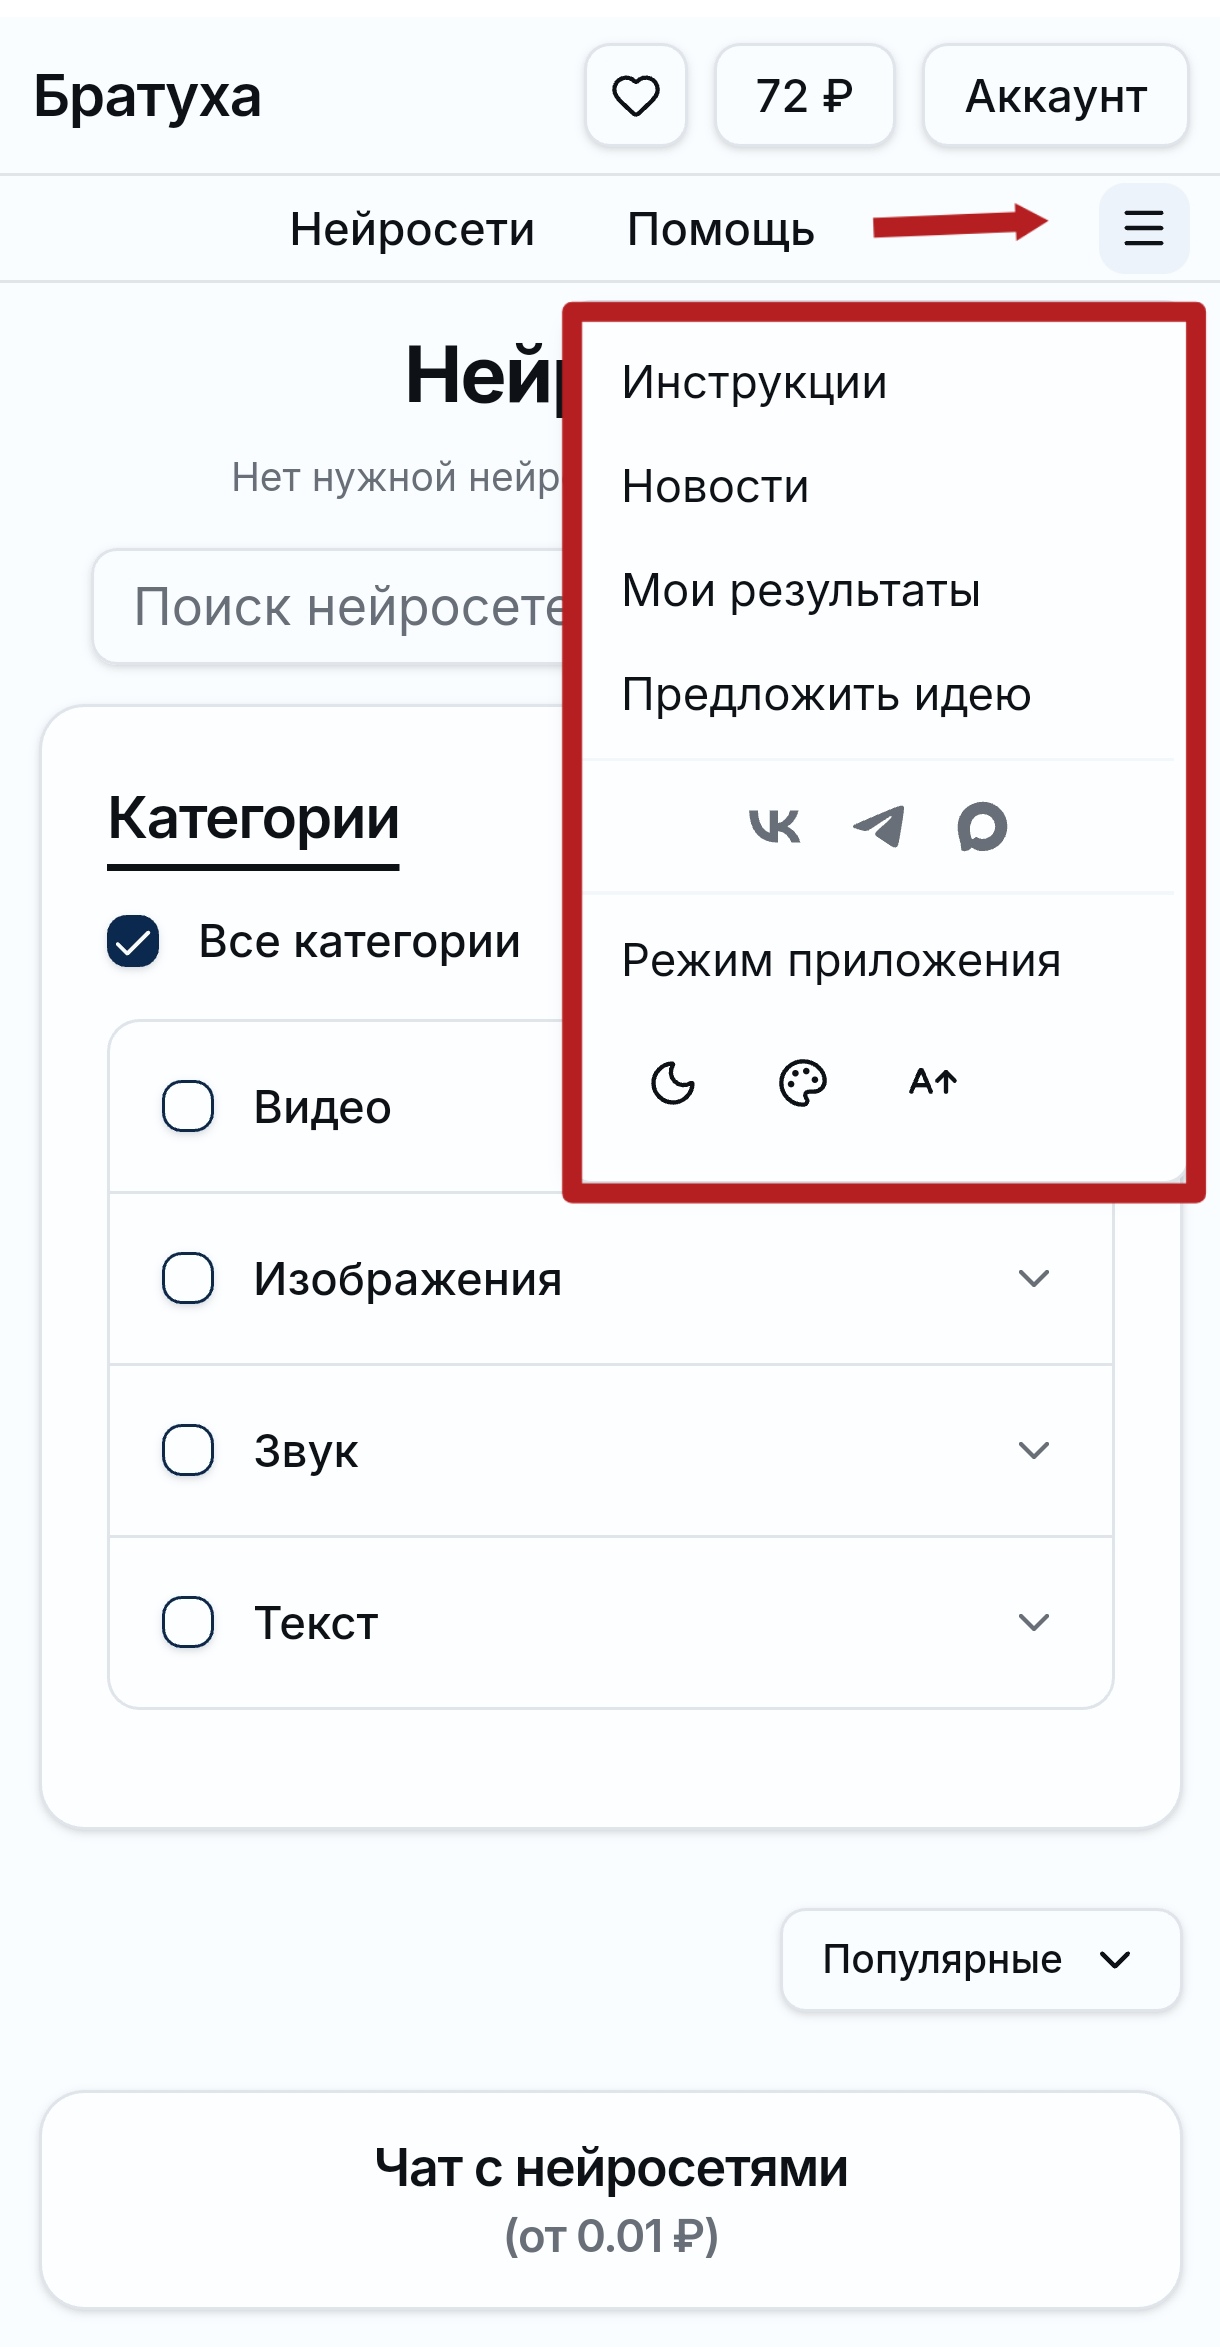Check the Видео category checkbox
This screenshot has width=1220, height=2347.
point(186,1106)
